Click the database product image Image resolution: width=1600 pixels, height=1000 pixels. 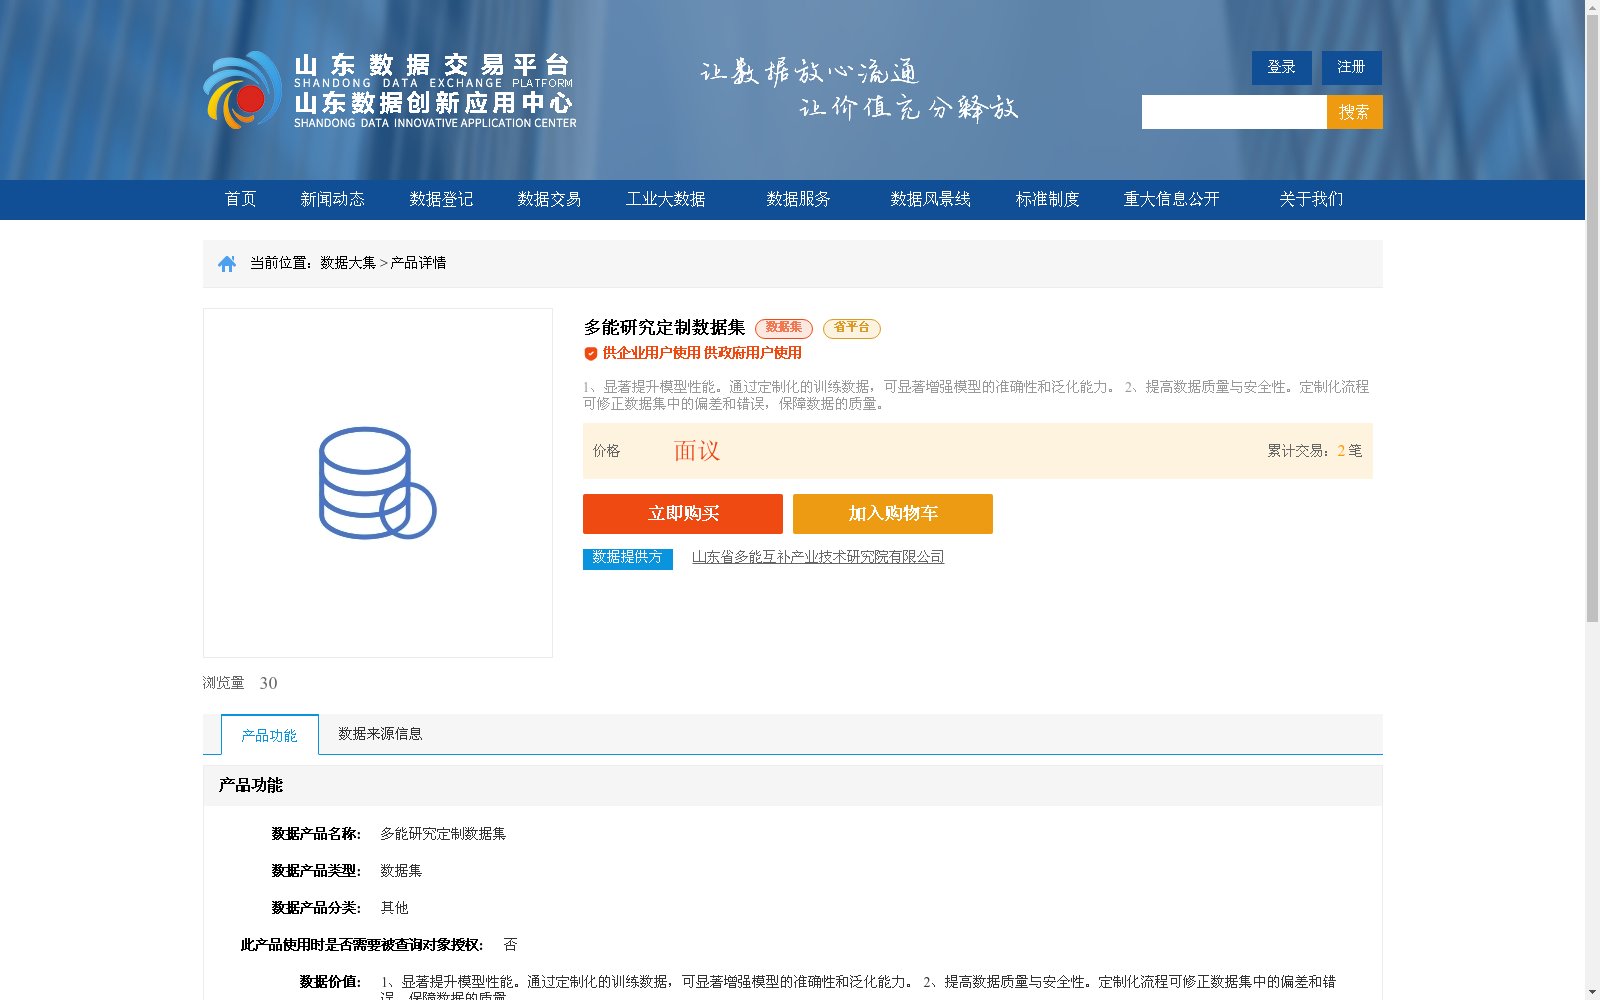pos(378,483)
